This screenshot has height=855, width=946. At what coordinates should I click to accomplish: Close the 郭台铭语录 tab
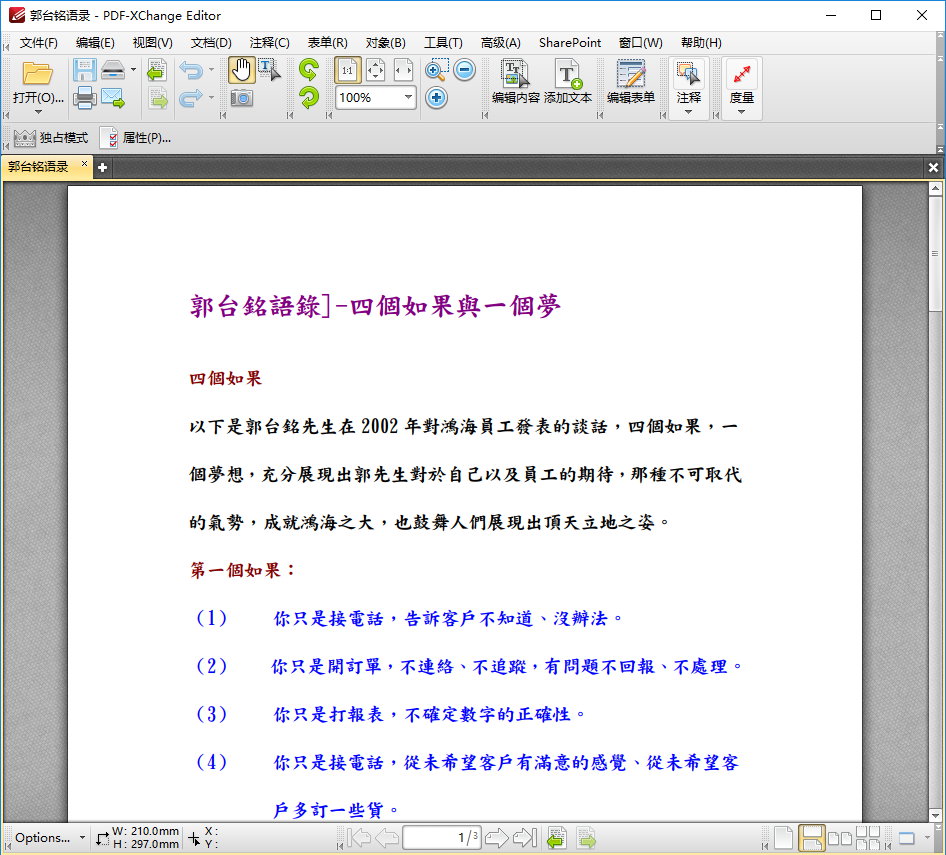(84, 164)
